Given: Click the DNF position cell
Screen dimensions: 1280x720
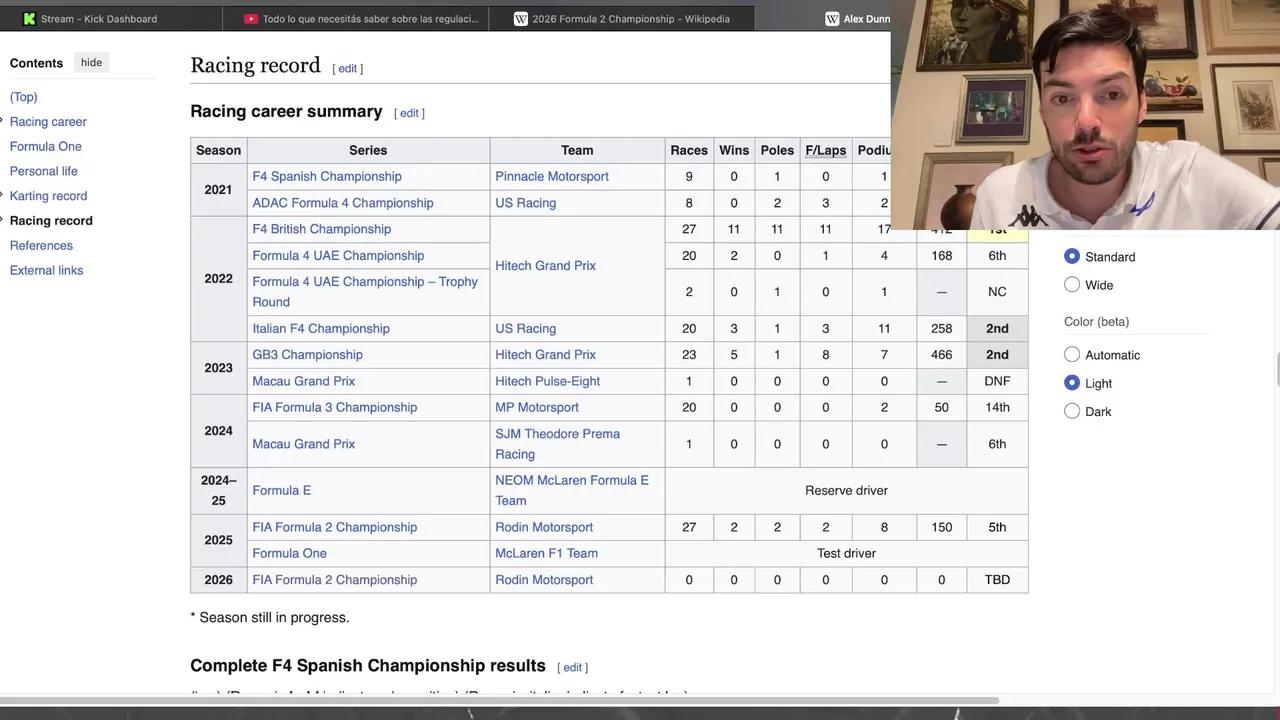Looking at the screenshot, I should (x=997, y=381).
